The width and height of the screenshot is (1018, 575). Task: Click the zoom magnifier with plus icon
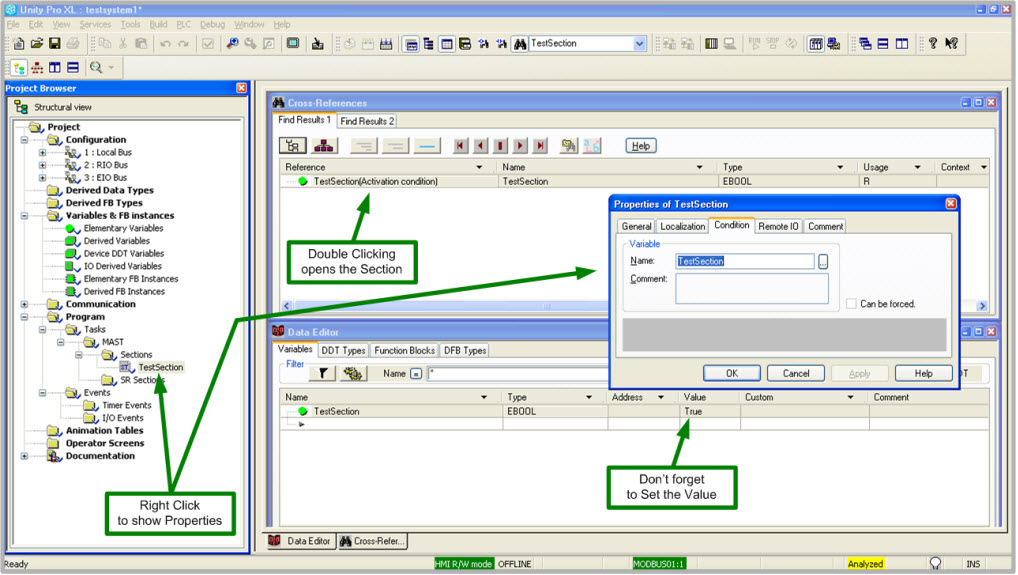(232, 43)
